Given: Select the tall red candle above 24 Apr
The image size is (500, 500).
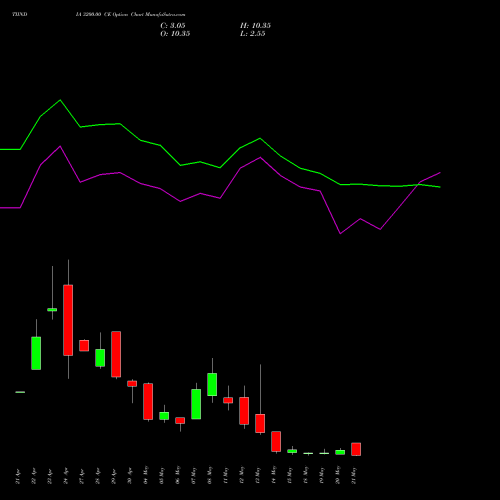Looking at the screenshot, I should coord(68,320).
